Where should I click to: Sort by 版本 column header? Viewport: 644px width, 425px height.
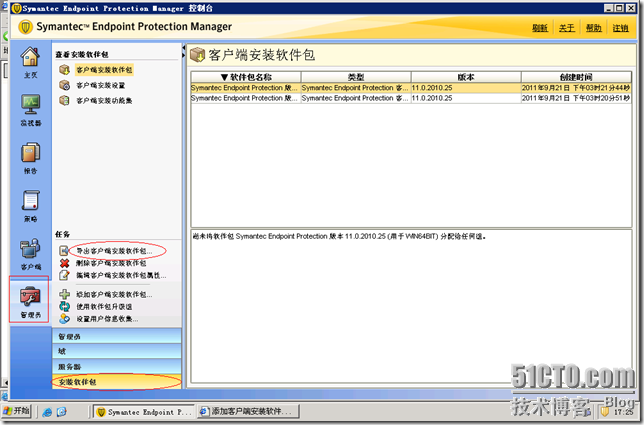tap(466, 77)
